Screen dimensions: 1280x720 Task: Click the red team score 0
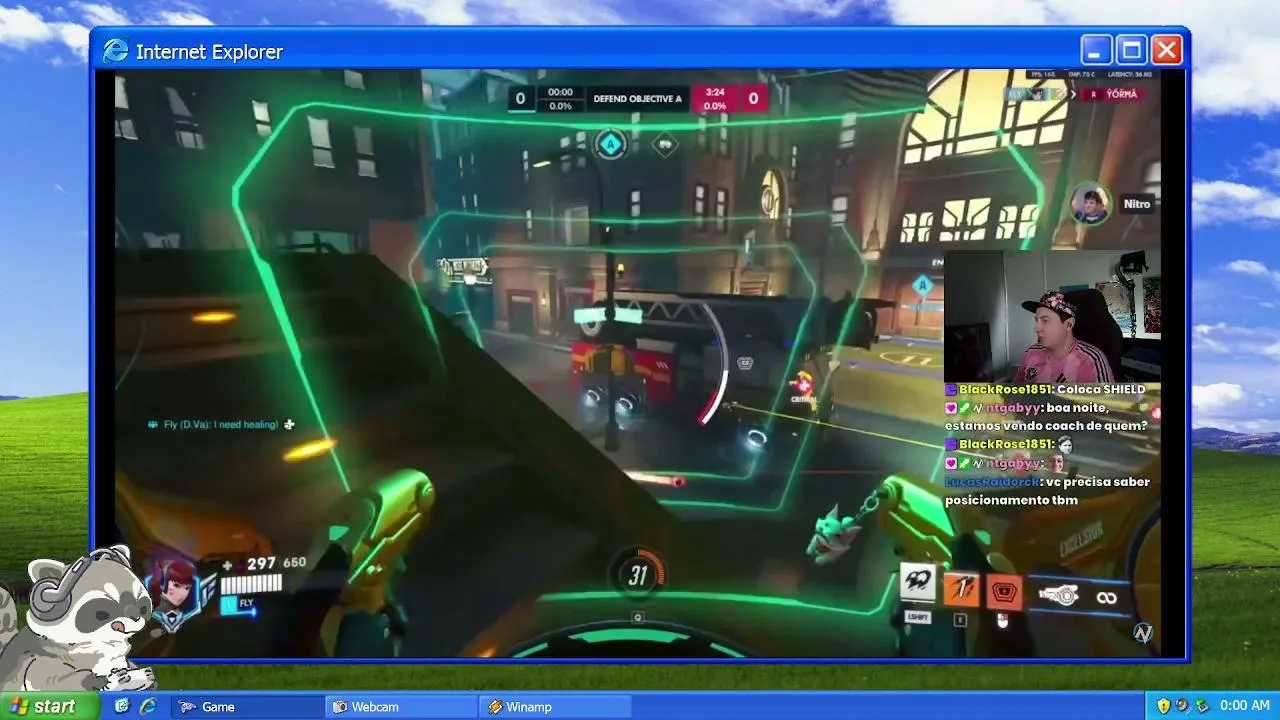753,98
